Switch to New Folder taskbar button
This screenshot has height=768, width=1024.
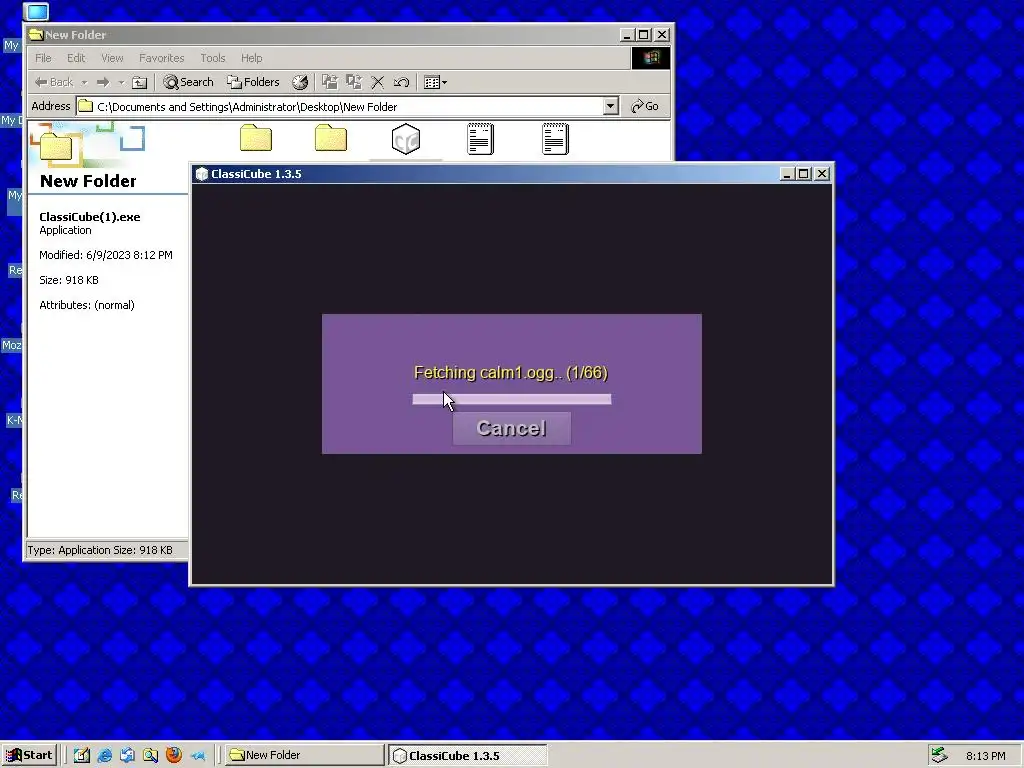pyautogui.click(x=305, y=756)
